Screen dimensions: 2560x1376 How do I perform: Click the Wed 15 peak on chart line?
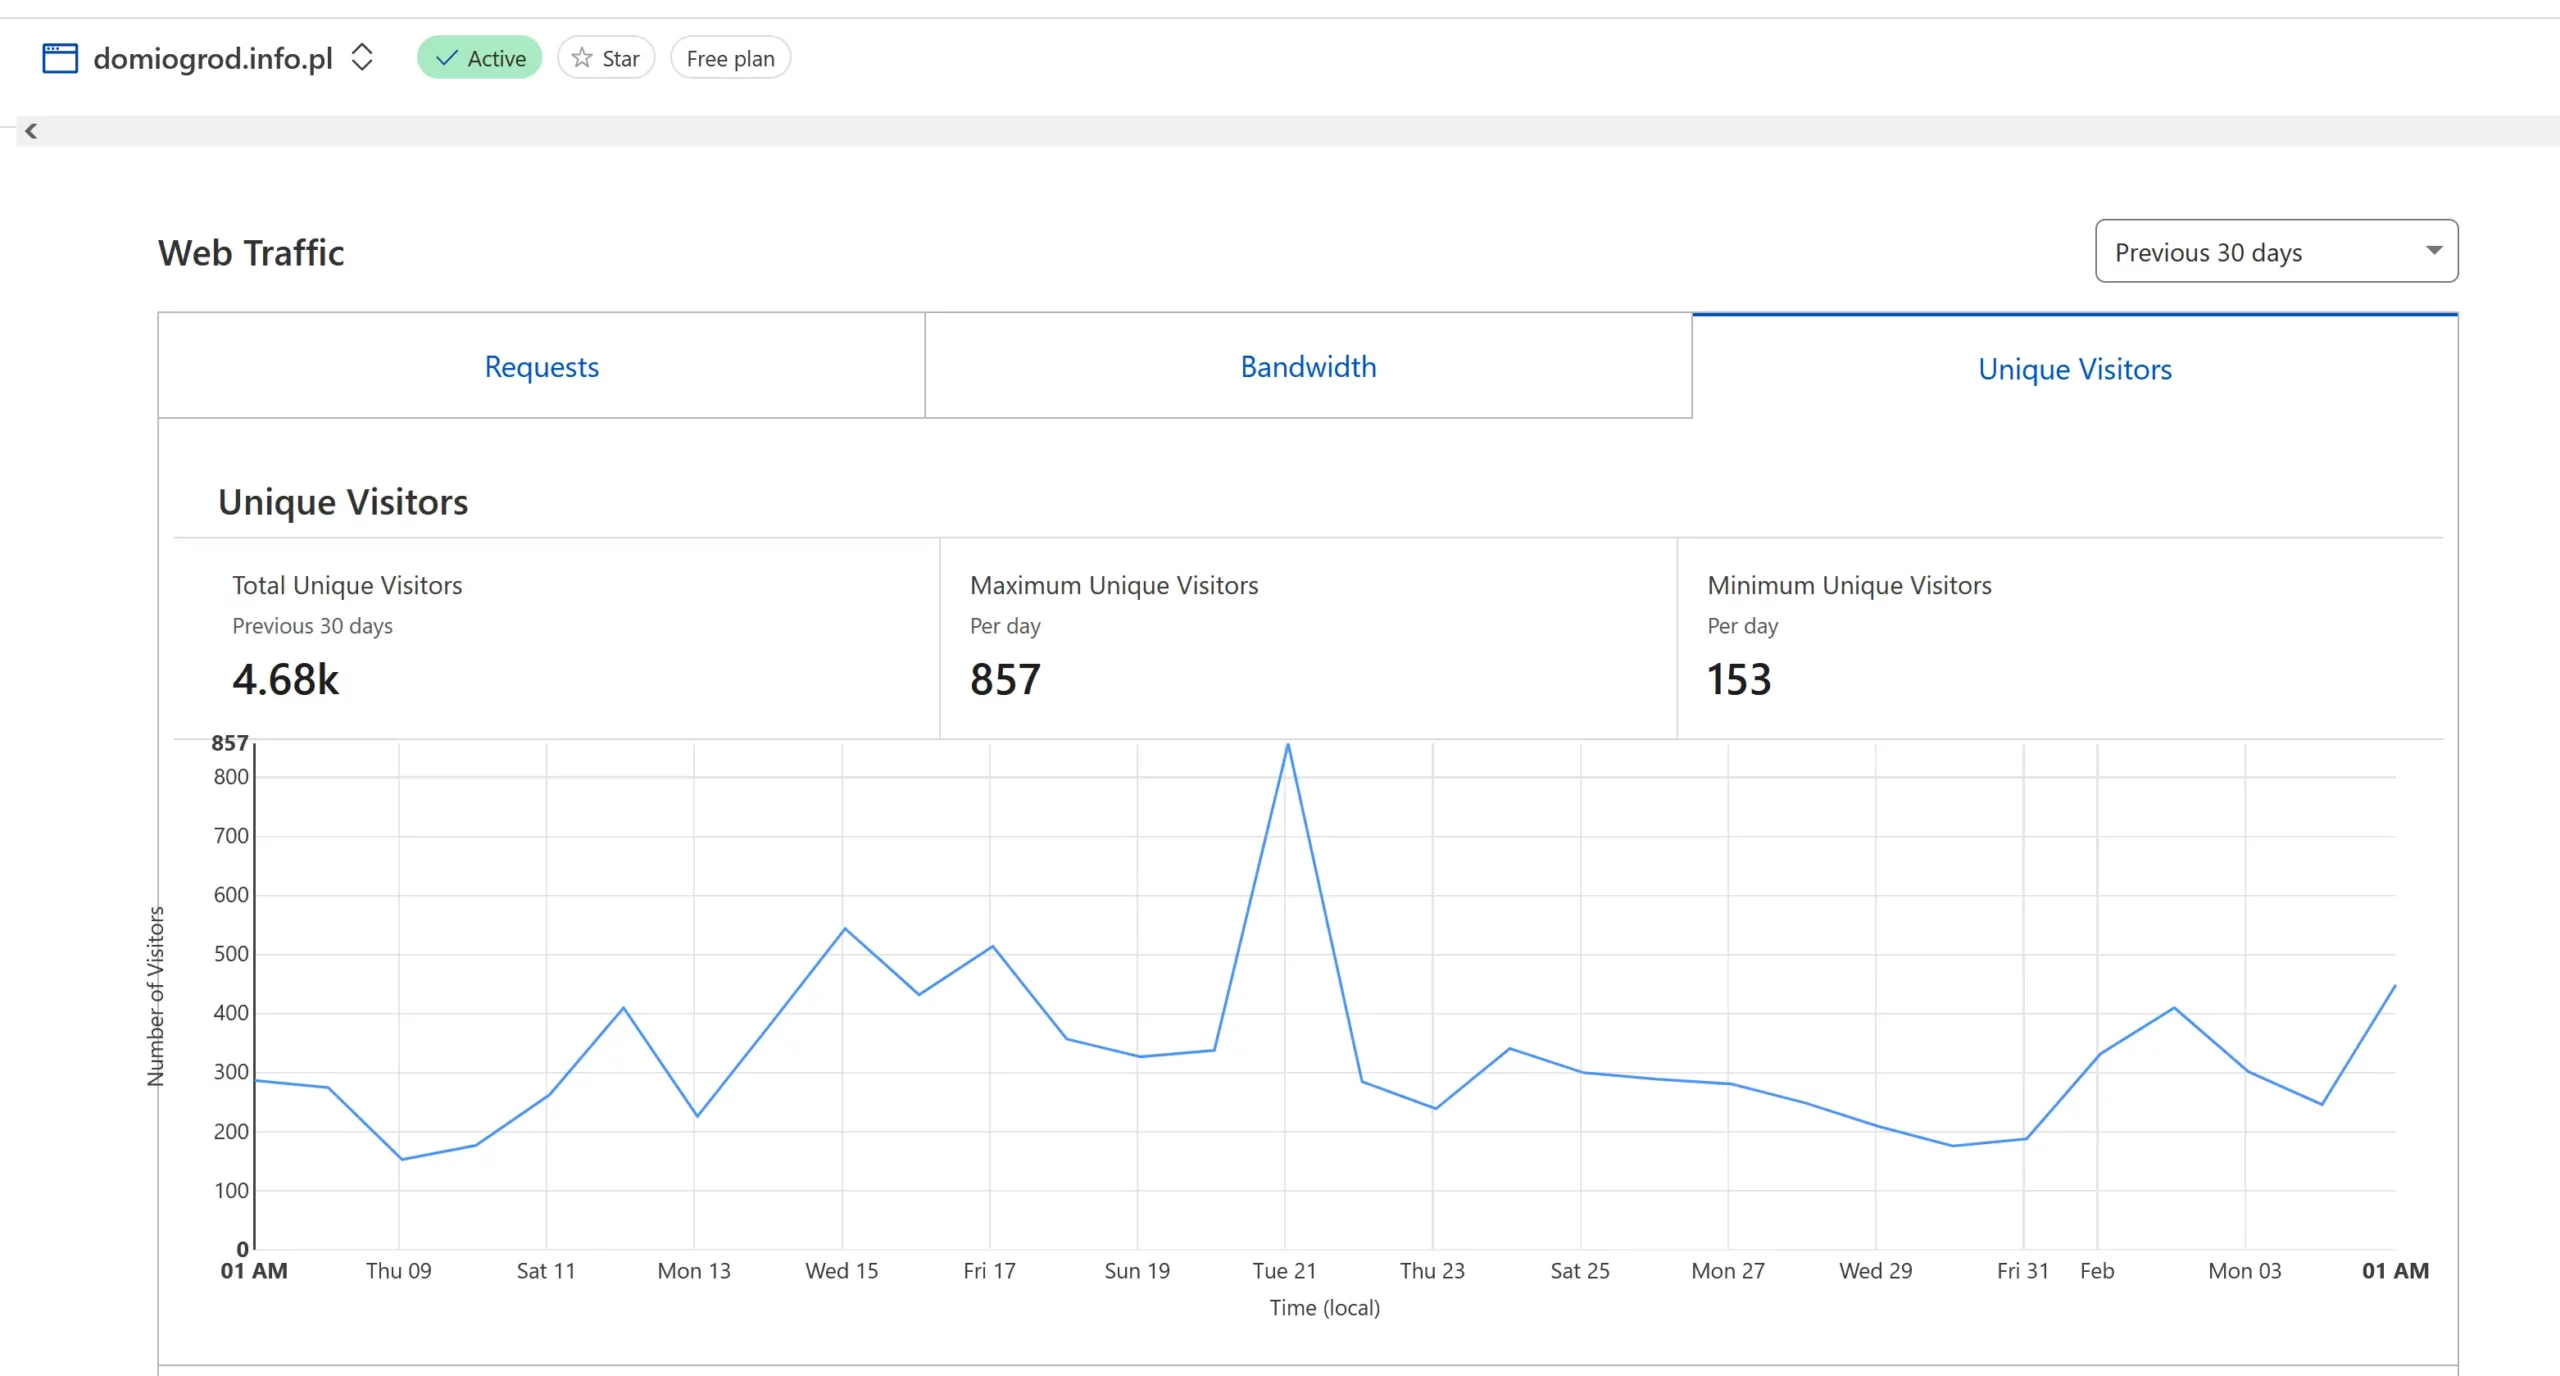[845, 929]
